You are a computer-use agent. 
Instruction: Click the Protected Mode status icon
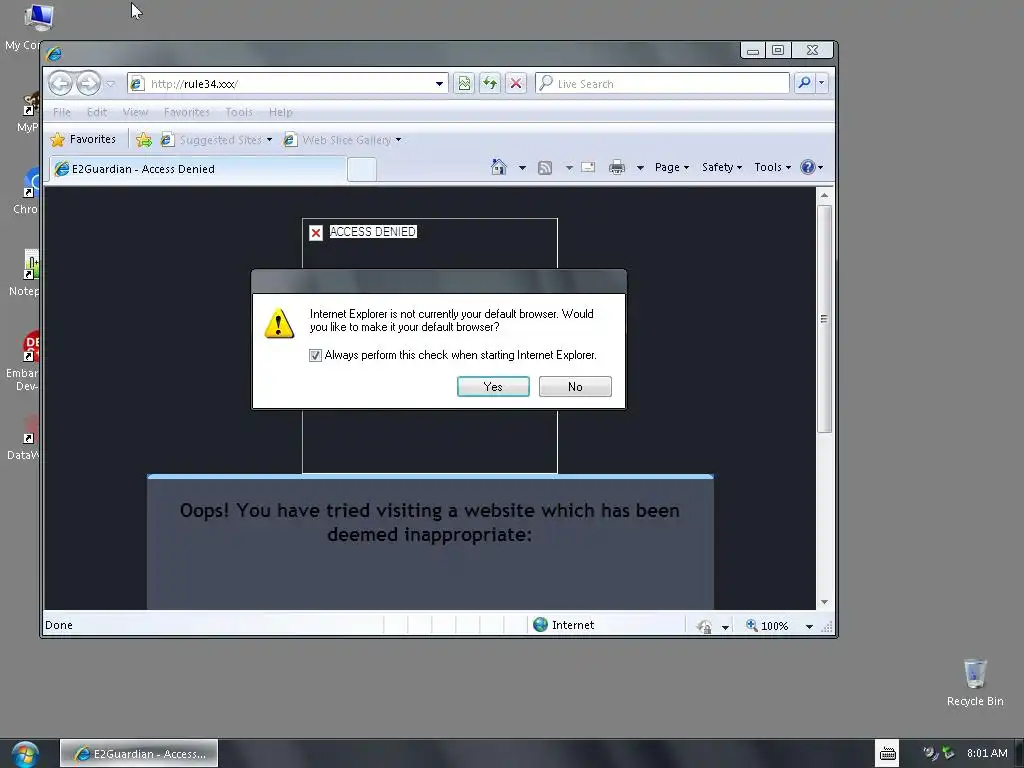click(704, 626)
